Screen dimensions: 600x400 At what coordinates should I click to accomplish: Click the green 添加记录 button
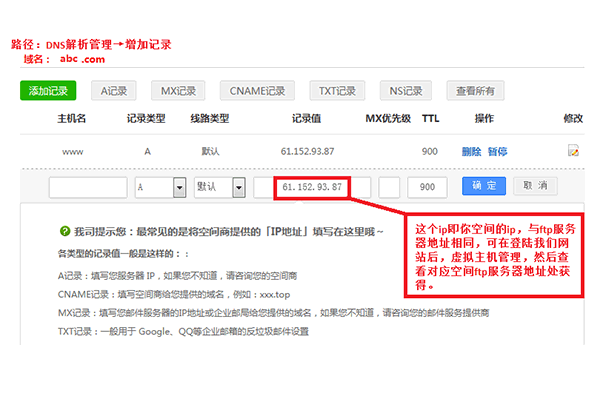48,91
